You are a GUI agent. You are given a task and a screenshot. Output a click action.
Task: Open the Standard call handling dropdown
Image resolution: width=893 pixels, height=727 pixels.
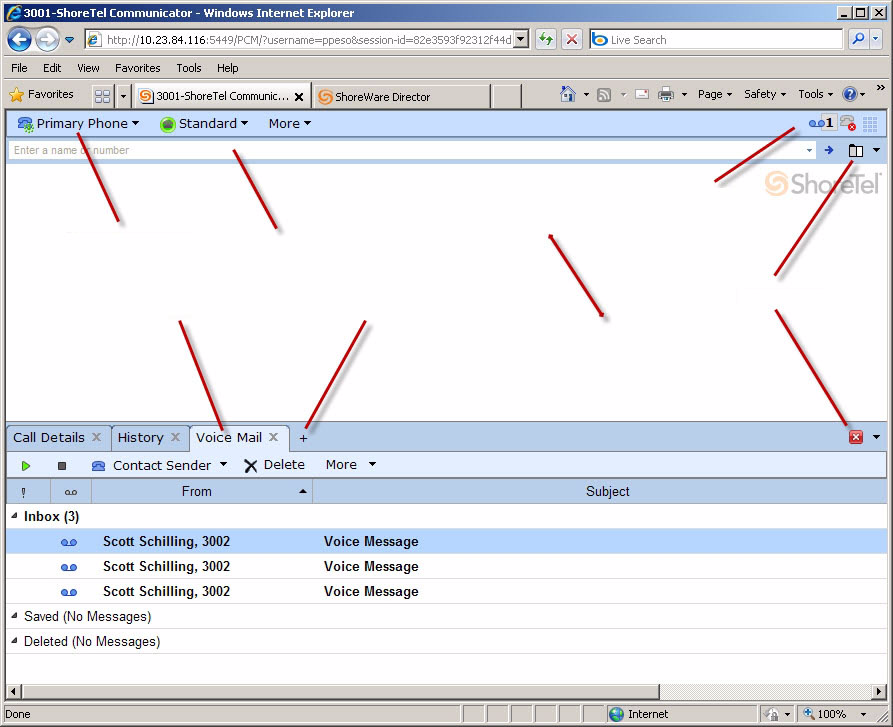(x=204, y=124)
